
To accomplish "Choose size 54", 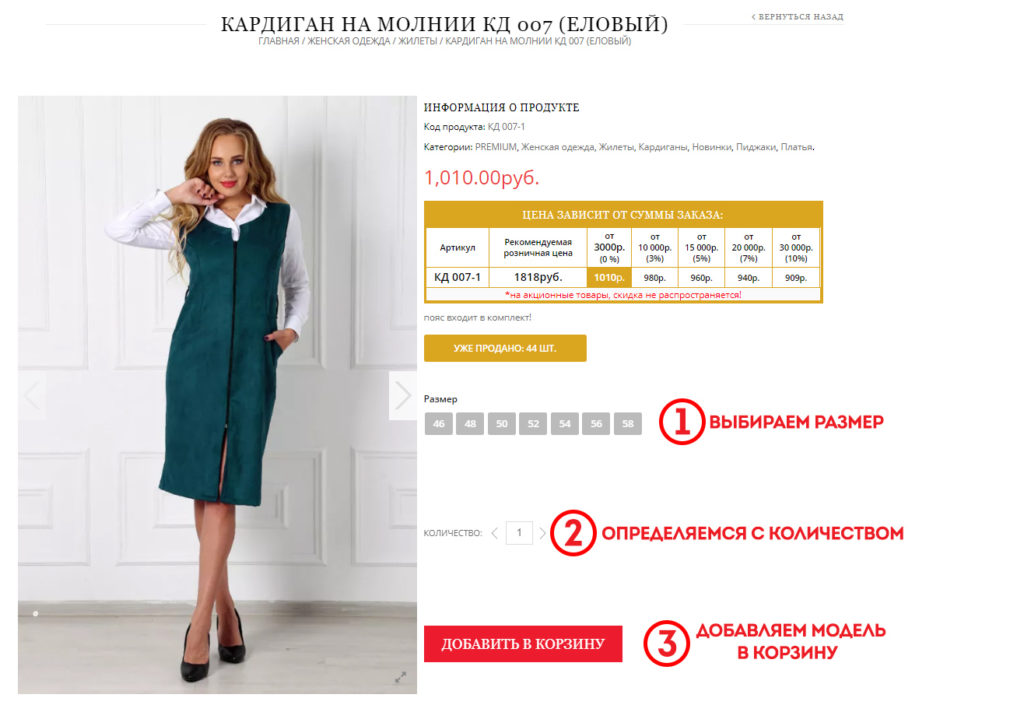I will (565, 424).
